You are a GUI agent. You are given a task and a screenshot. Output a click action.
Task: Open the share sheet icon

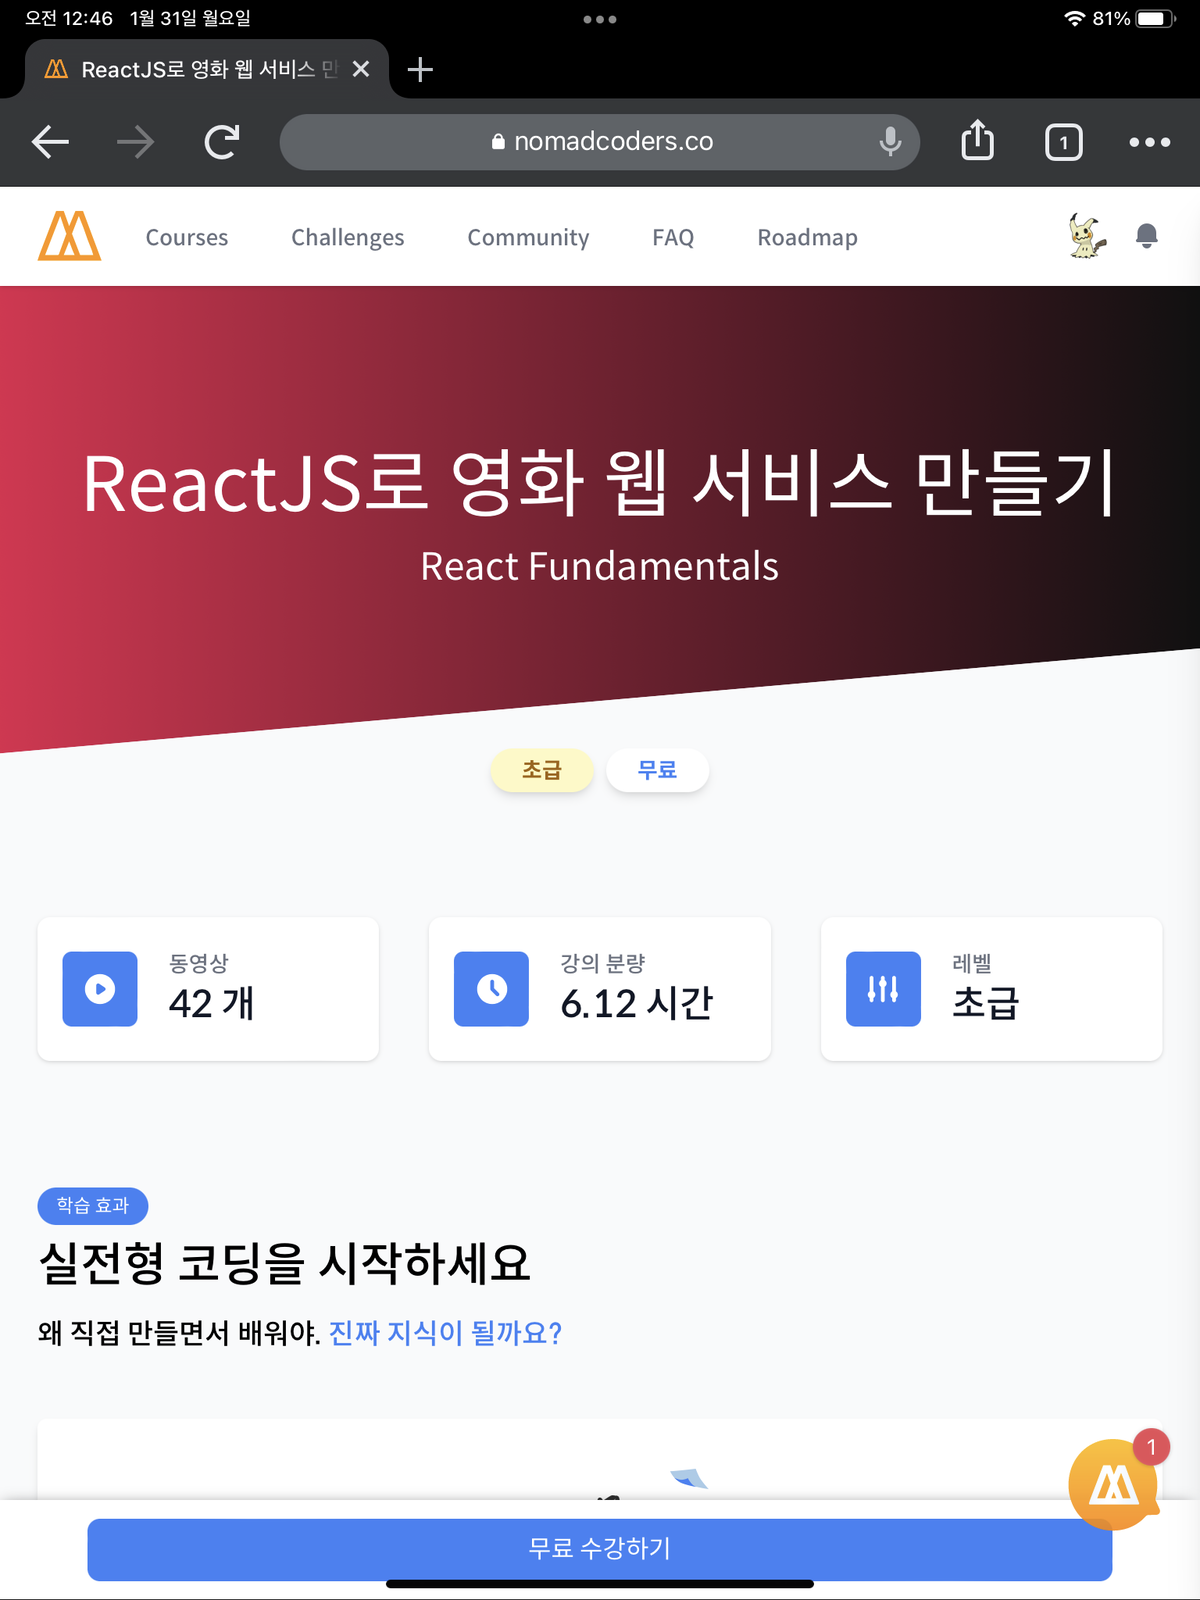point(978,140)
